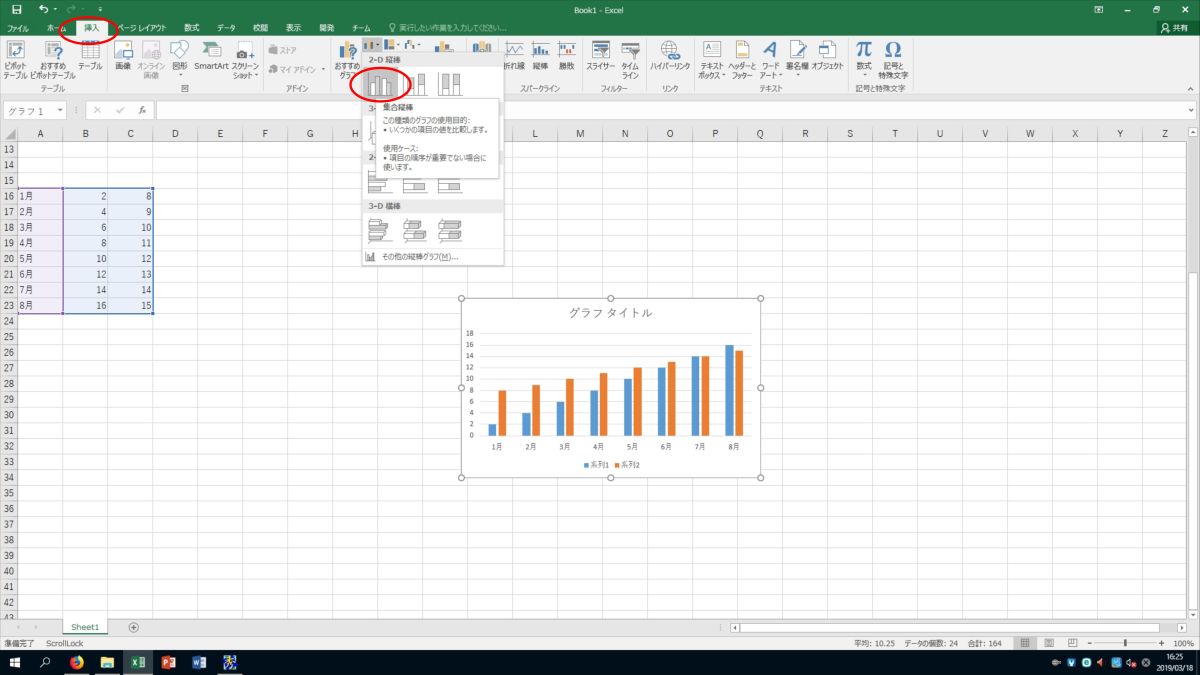Image resolution: width=1200 pixels, height=675 pixels.
Task: Add a new sheet with plus button
Action: (134, 627)
